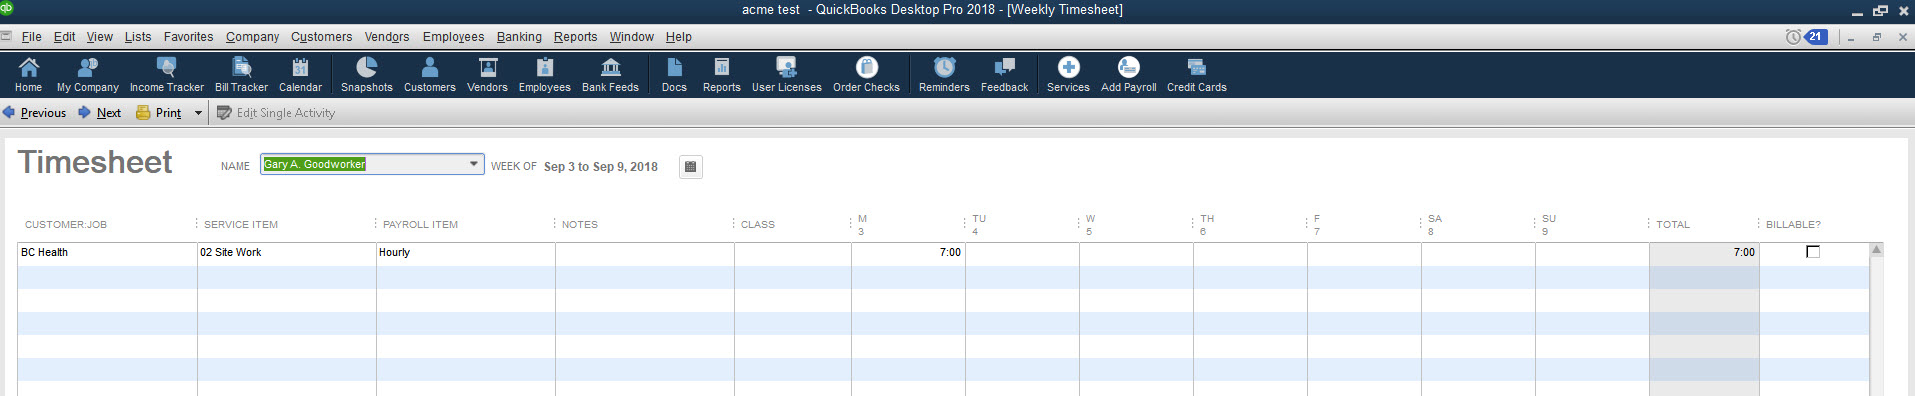Click the Class cell in BC Health row
Viewport: 1915px width, 396px height.
(x=793, y=253)
